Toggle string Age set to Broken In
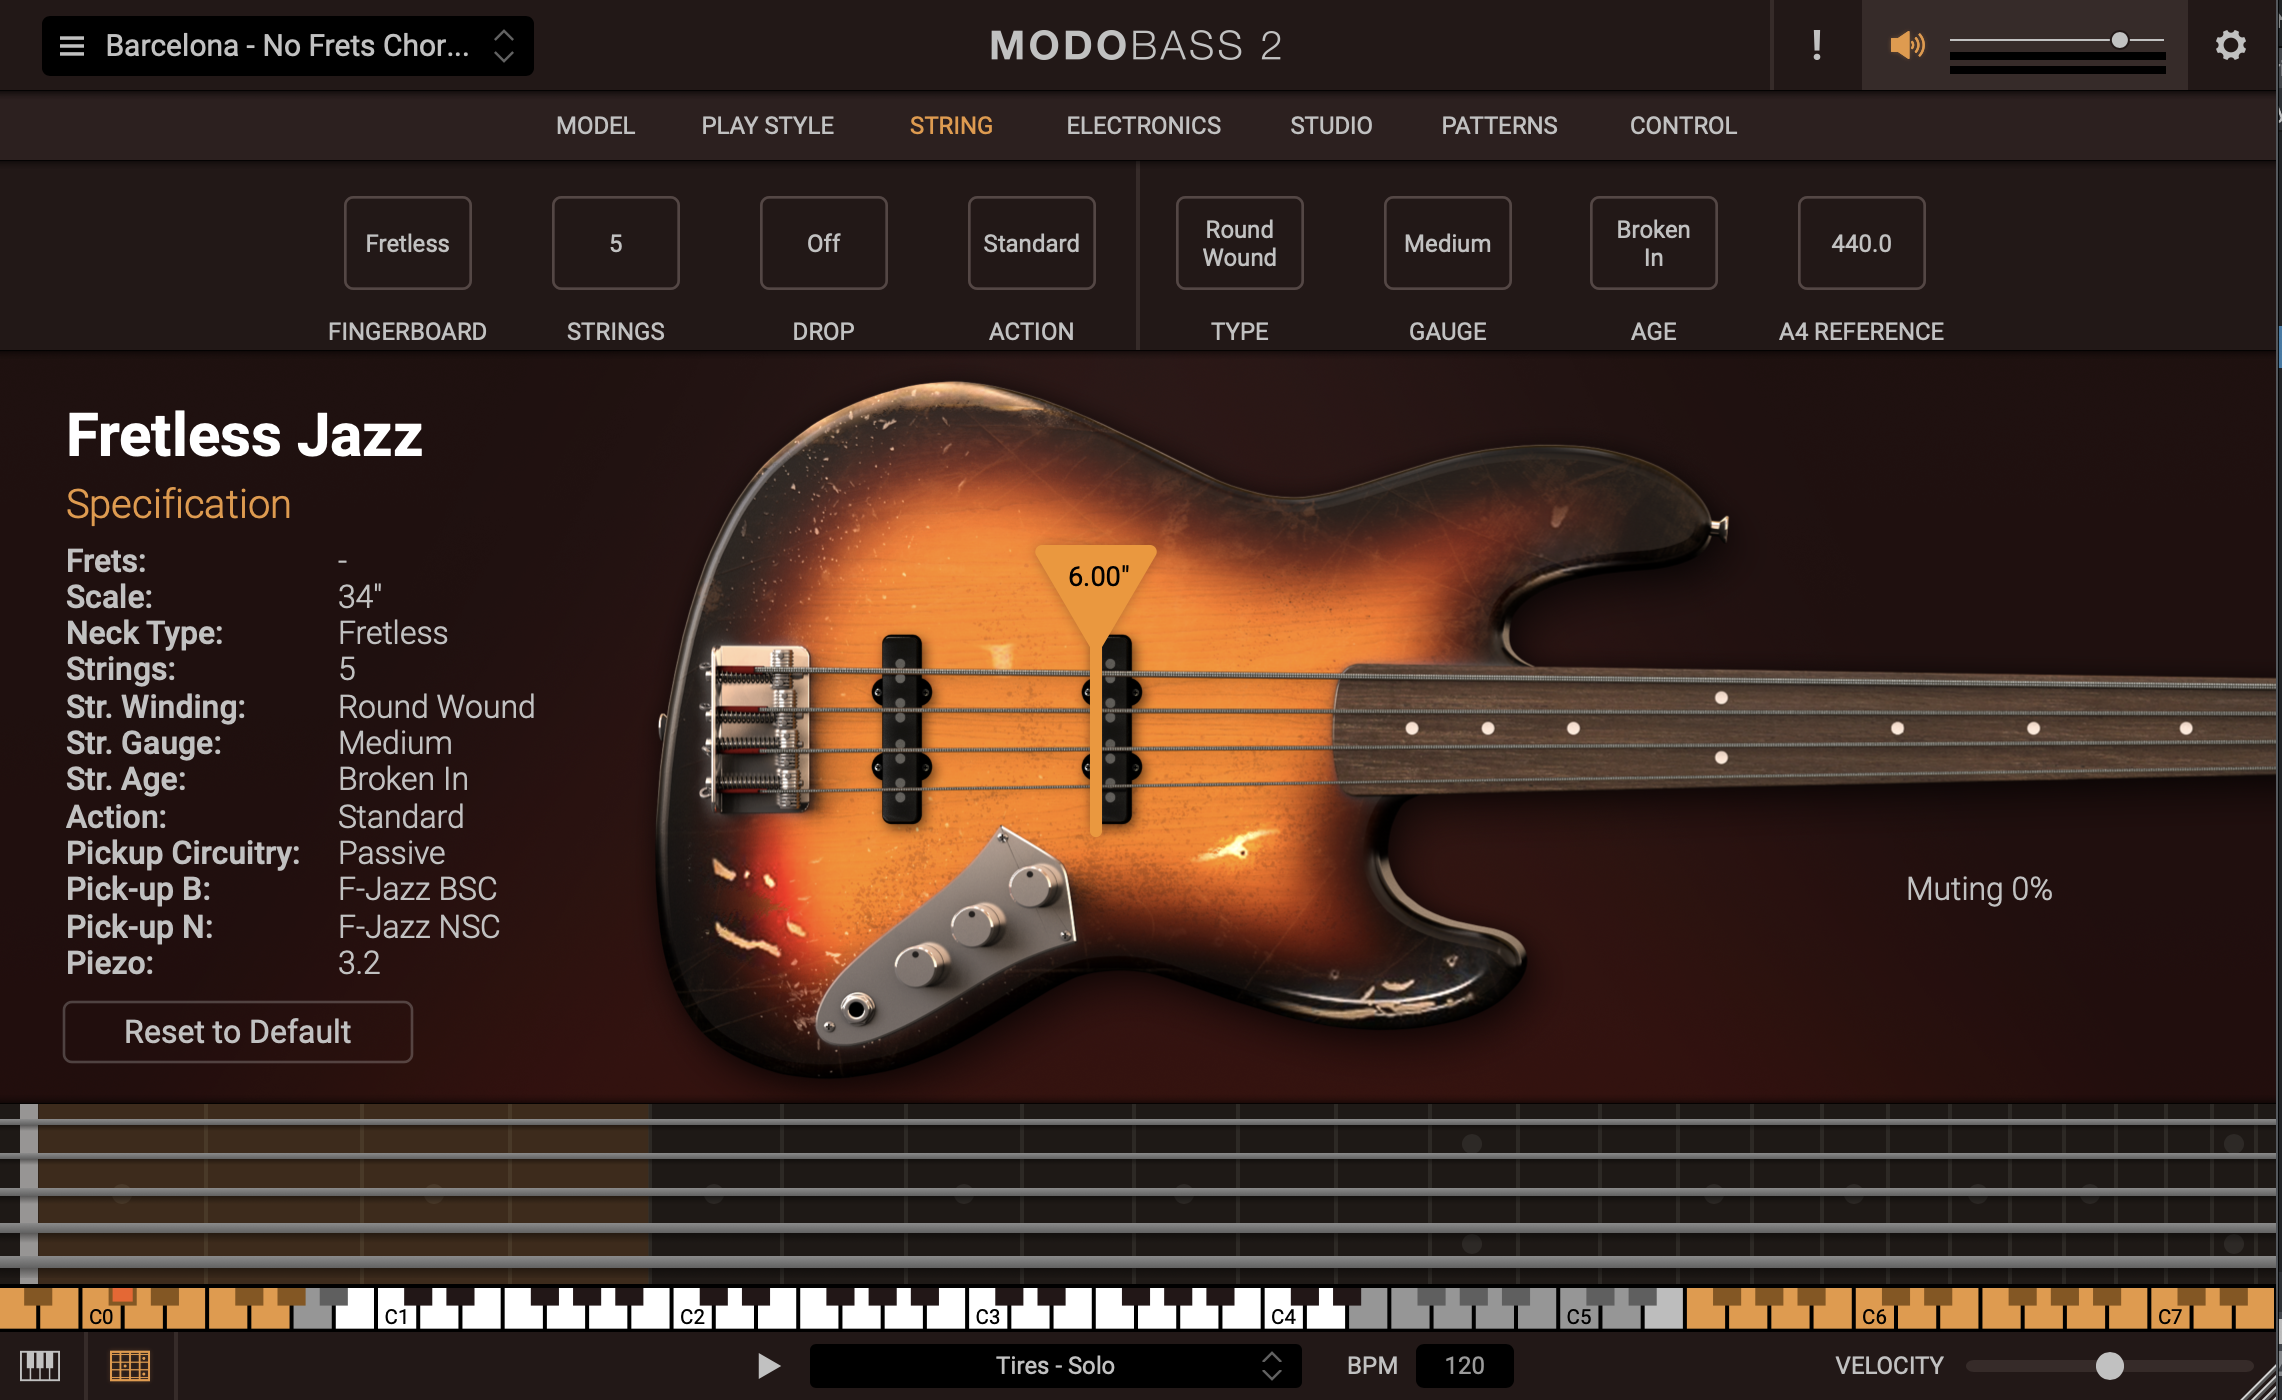Viewport: 2282px width, 1400px height. pos(1652,243)
